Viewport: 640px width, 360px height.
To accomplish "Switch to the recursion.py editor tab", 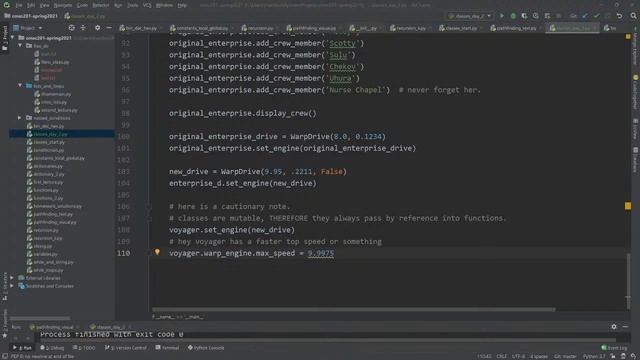I will [x=260, y=28].
